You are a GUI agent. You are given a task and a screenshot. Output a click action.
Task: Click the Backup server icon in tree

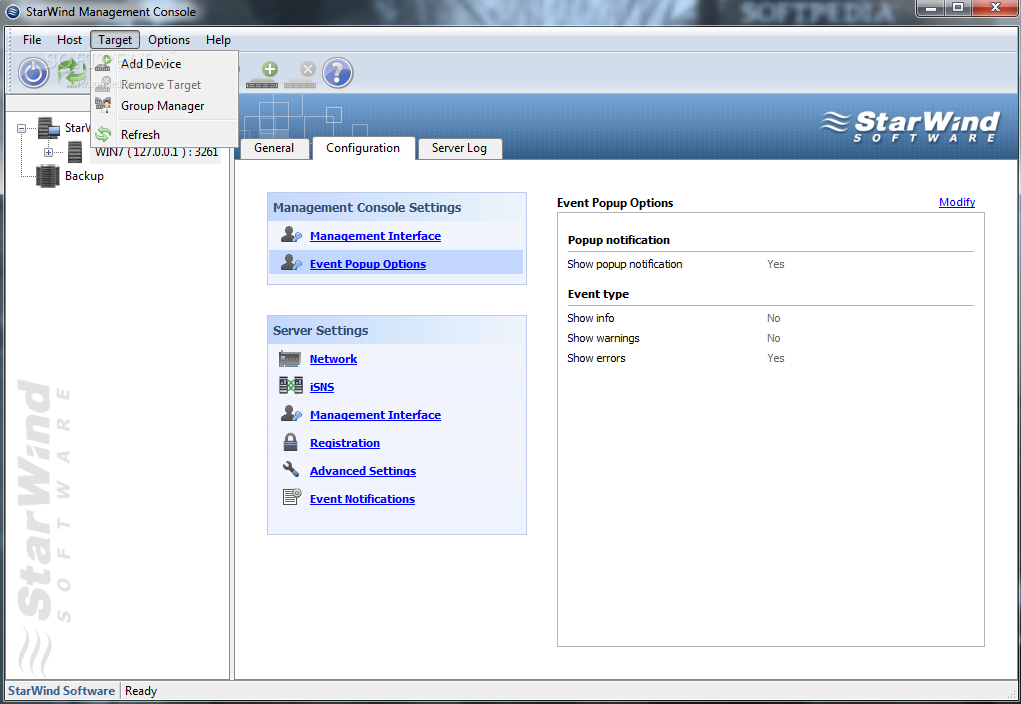pos(48,176)
